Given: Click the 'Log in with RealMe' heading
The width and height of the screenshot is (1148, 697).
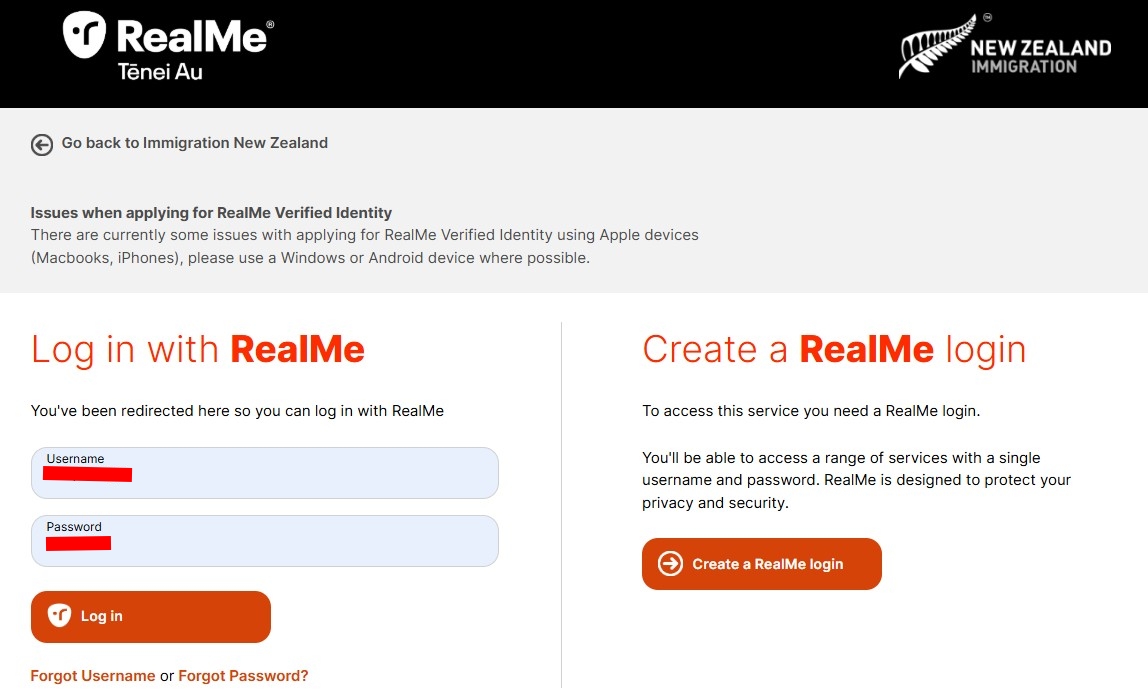Looking at the screenshot, I should (198, 349).
